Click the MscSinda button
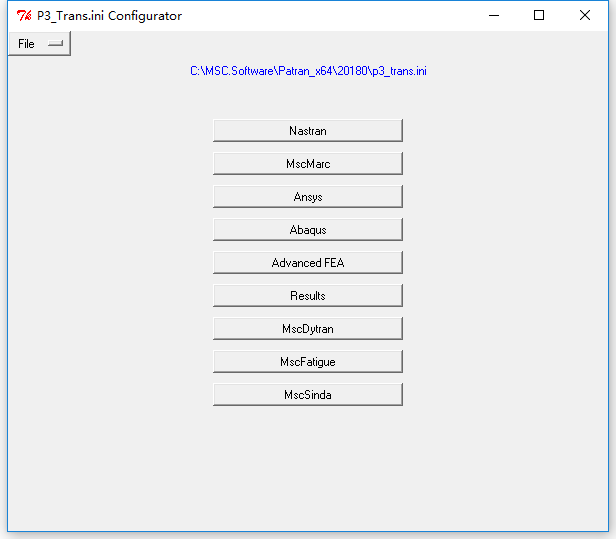The image size is (616, 539). pyautogui.click(x=308, y=394)
